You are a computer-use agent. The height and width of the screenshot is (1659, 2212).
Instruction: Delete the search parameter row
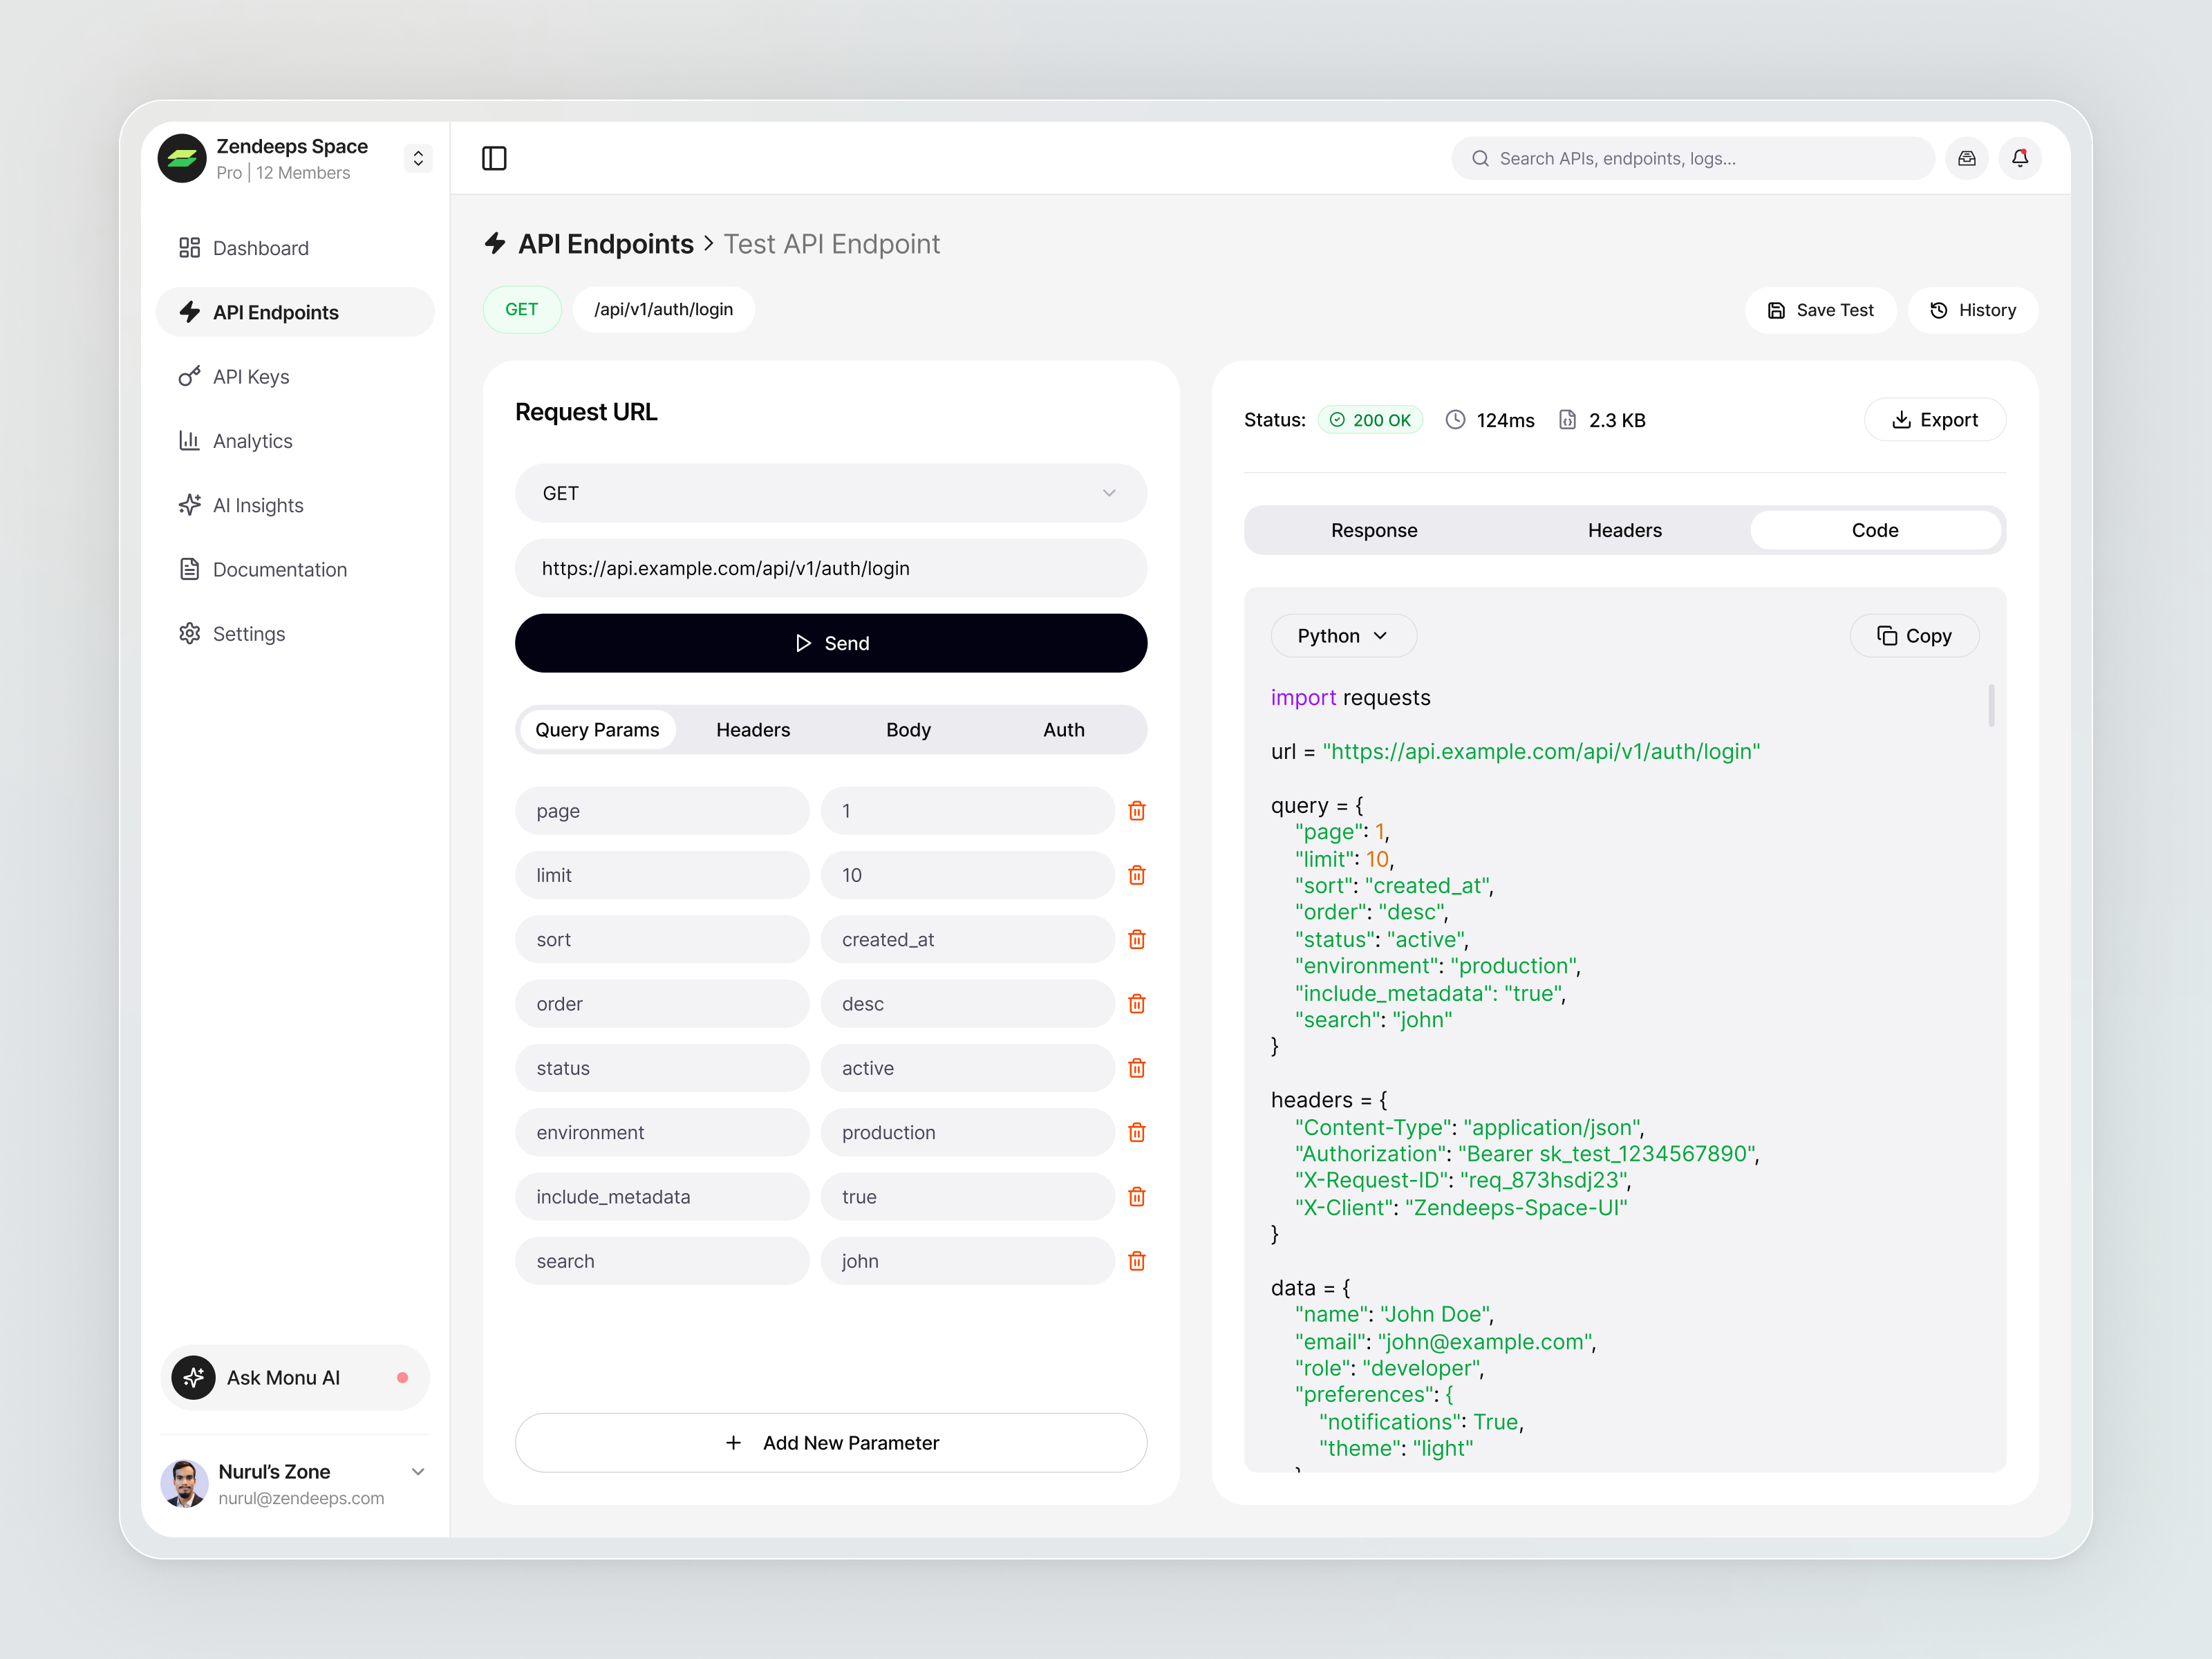pyautogui.click(x=1137, y=1261)
